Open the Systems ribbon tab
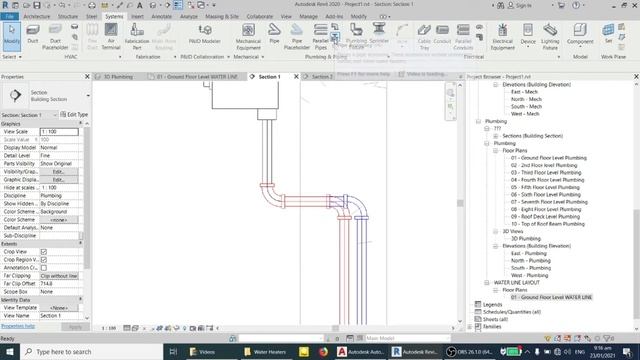This screenshot has height=360, width=640. pyautogui.click(x=114, y=16)
